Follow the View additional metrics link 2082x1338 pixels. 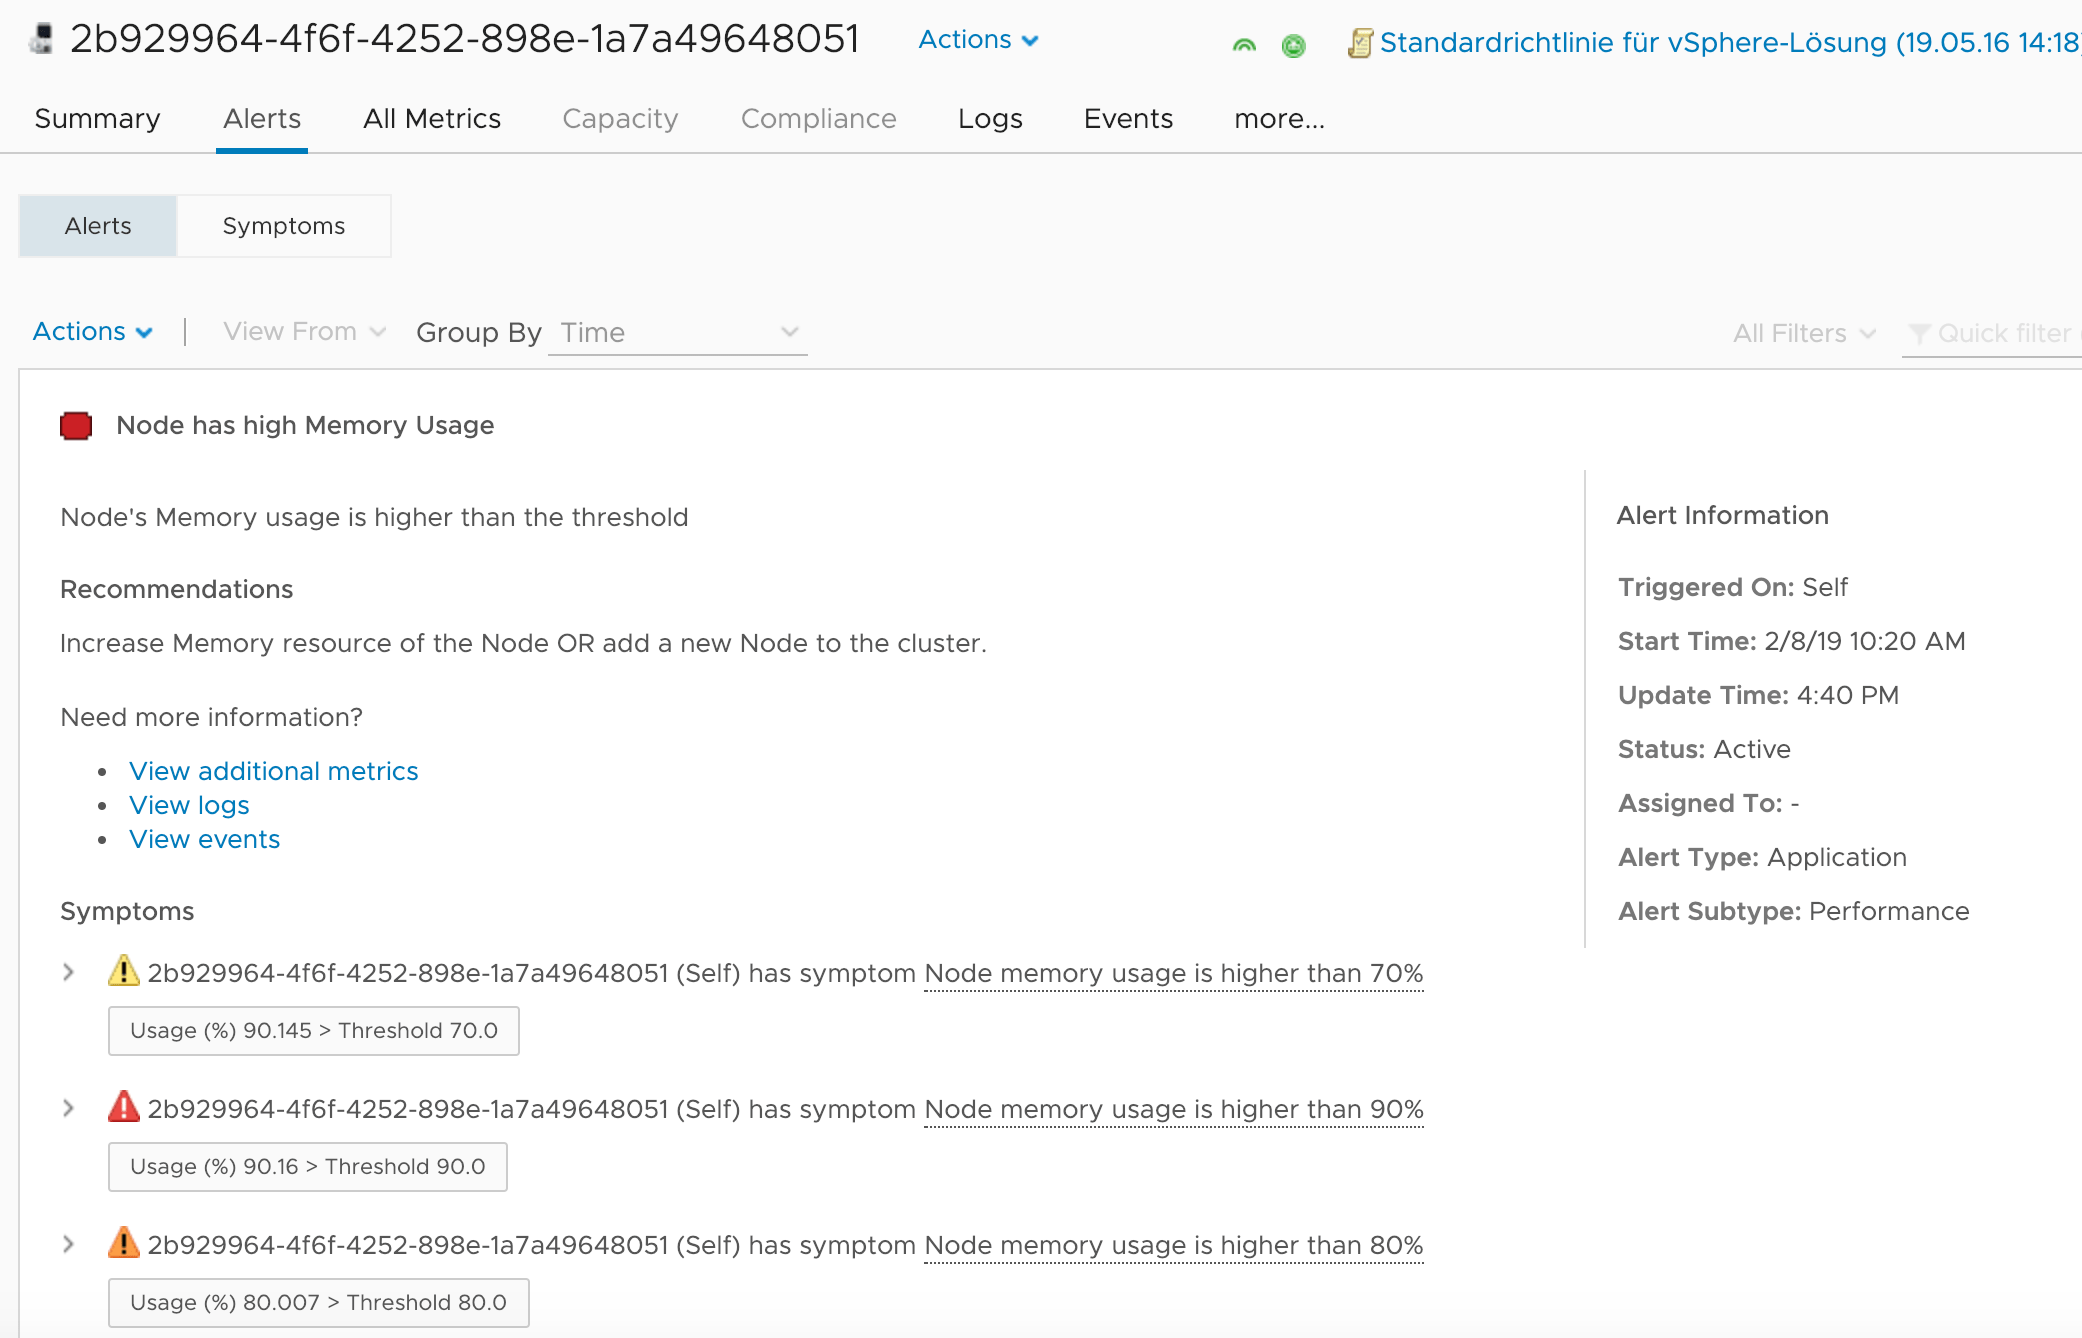273,770
